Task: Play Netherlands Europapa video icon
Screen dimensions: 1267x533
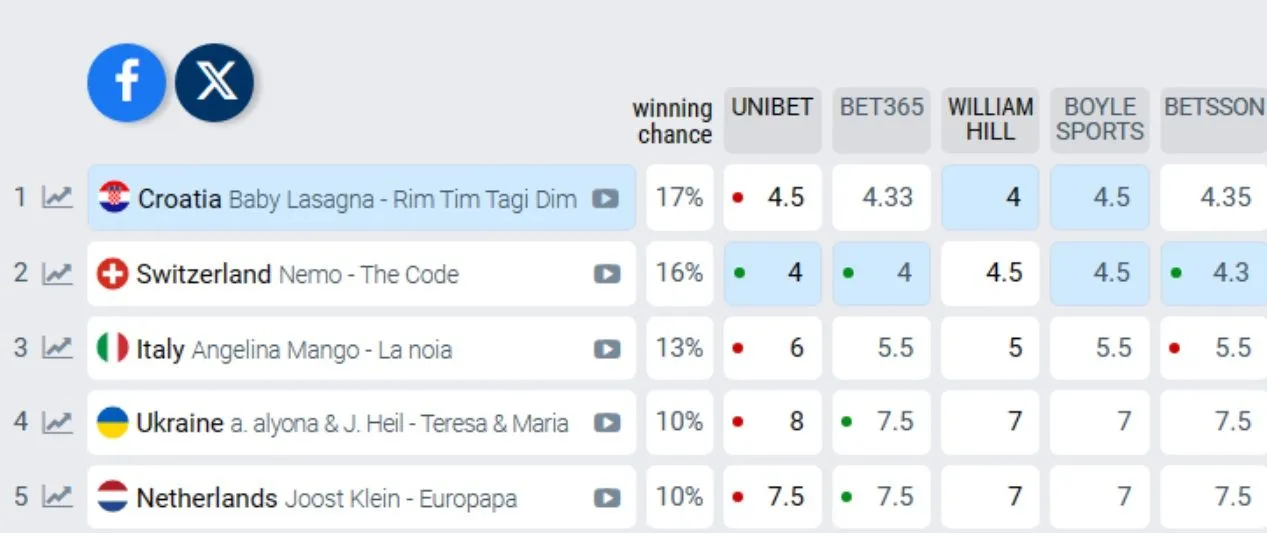Action: pos(606,497)
